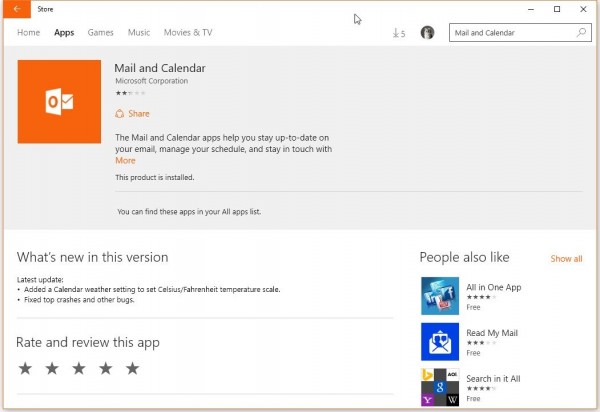Viewport: 600px width, 412px height.
Task: Open the Search in it All title
Action: click(x=493, y=379)
